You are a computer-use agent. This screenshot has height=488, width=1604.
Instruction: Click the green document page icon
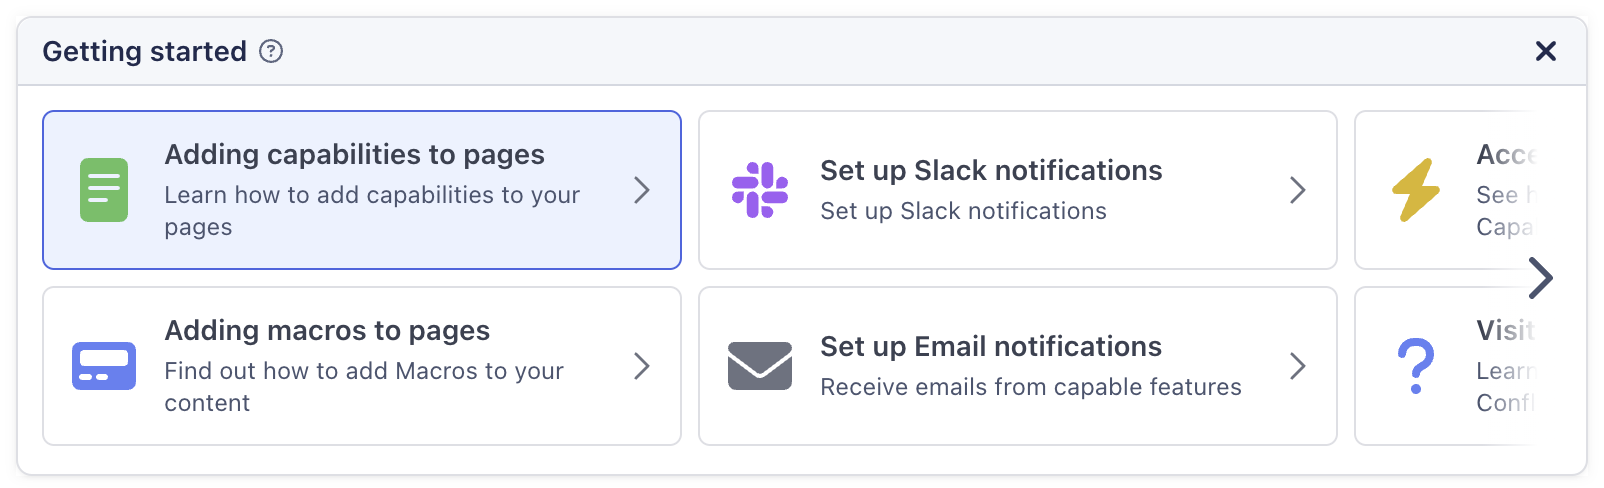point(104,190)
